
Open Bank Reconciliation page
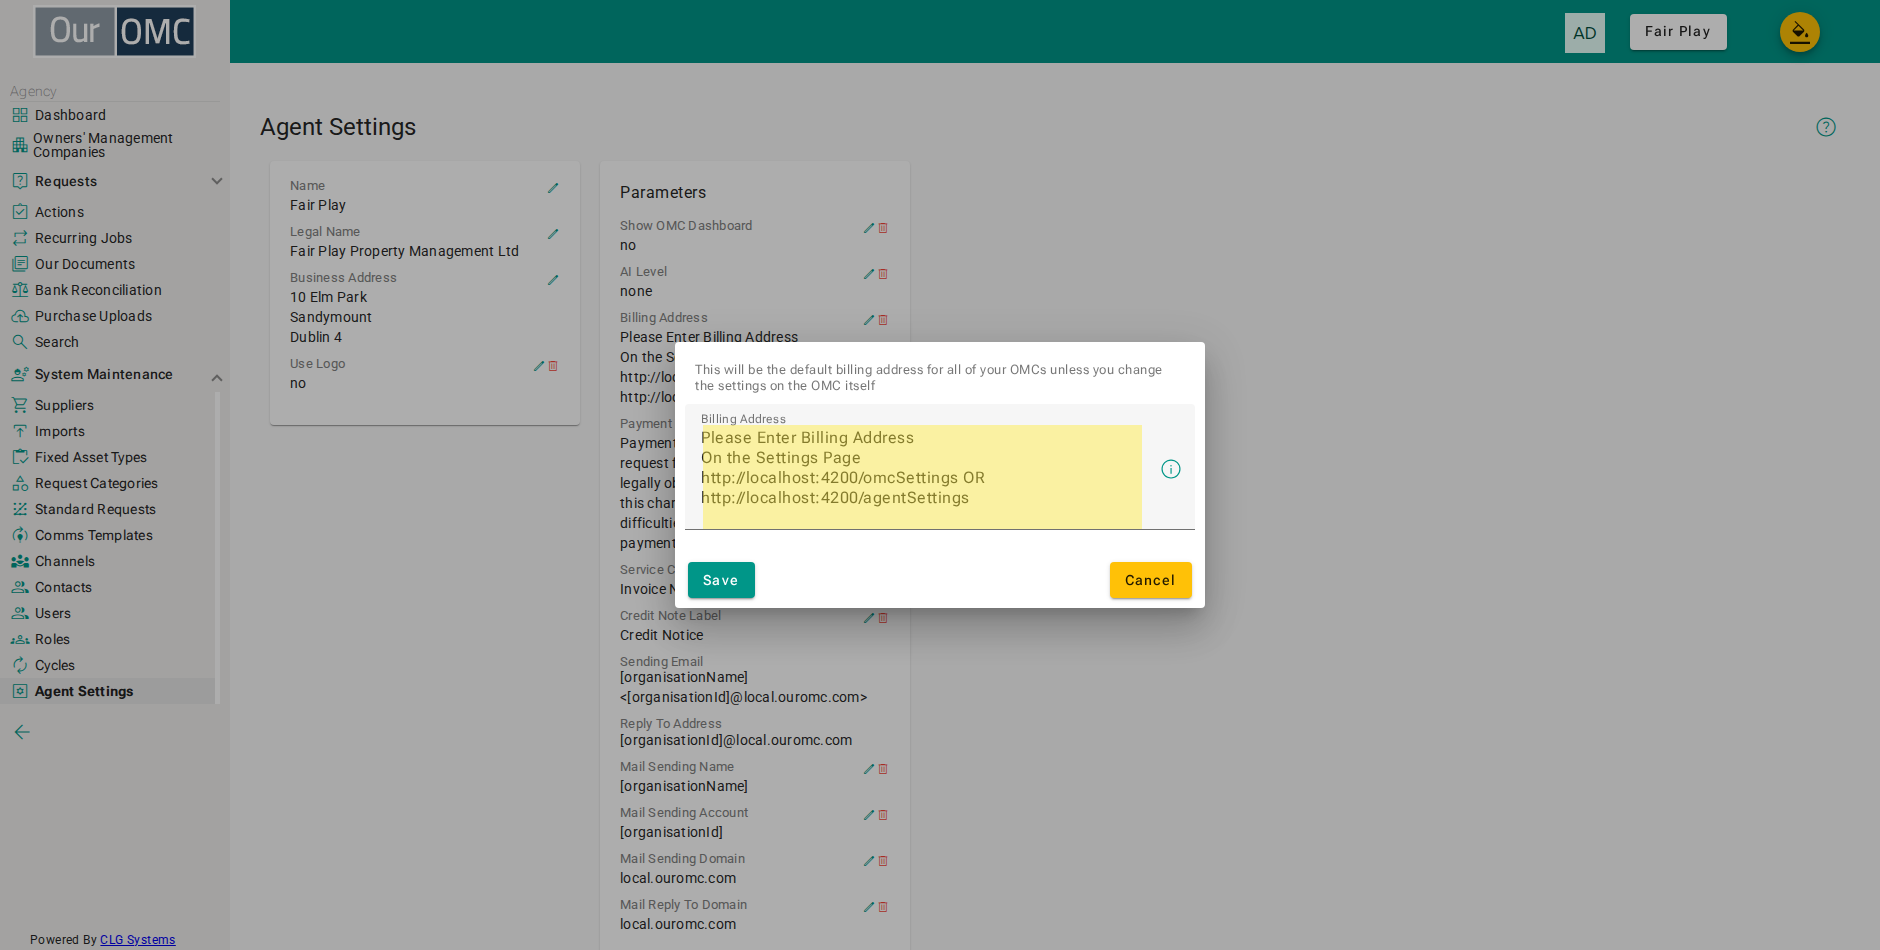(x=98, y=290)
